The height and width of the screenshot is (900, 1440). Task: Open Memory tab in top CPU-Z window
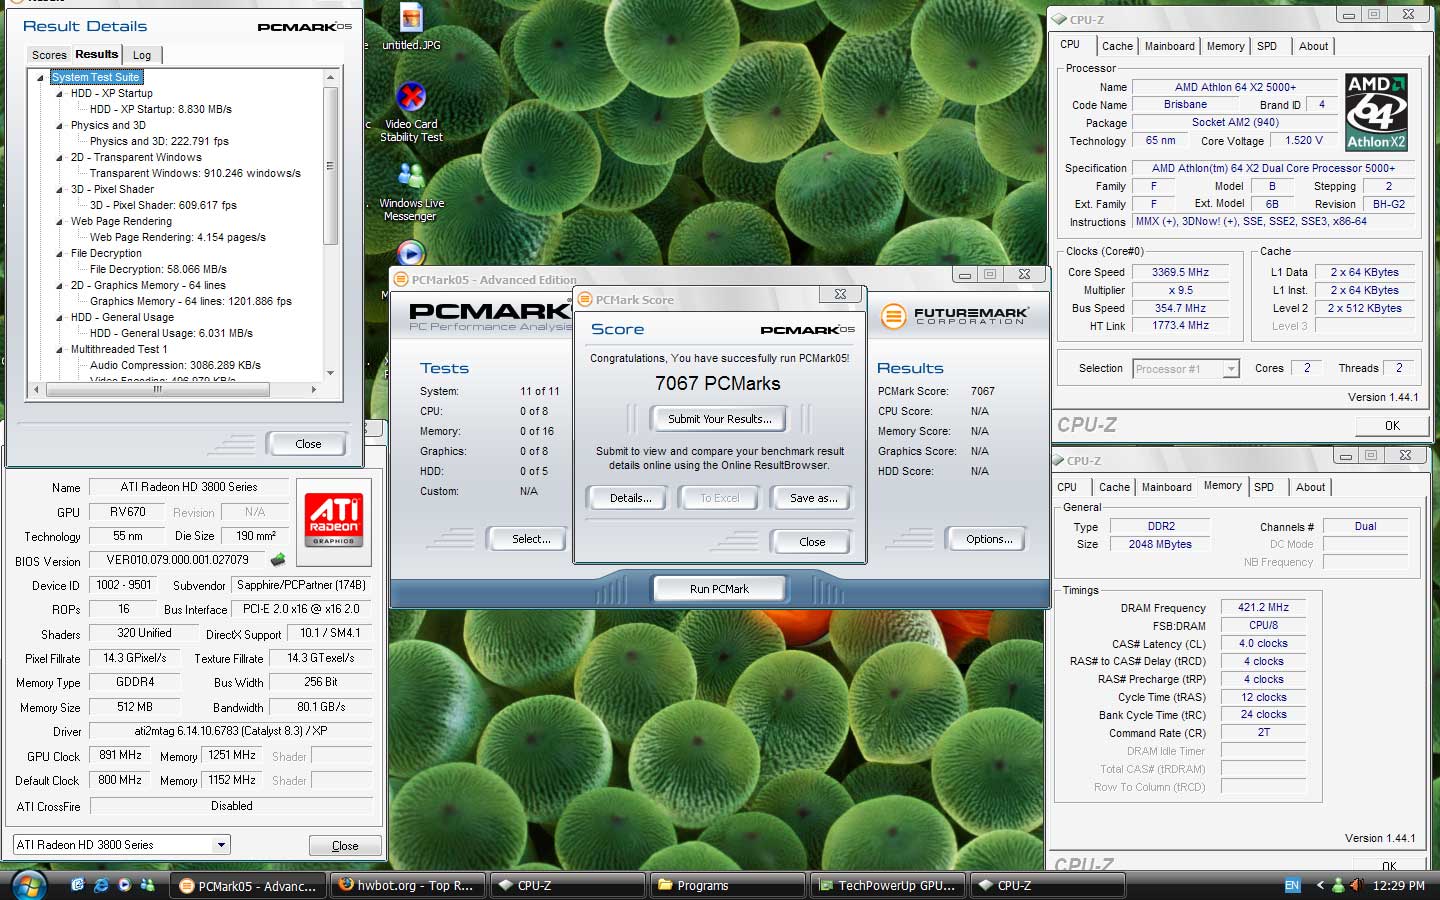point(1225,46)
